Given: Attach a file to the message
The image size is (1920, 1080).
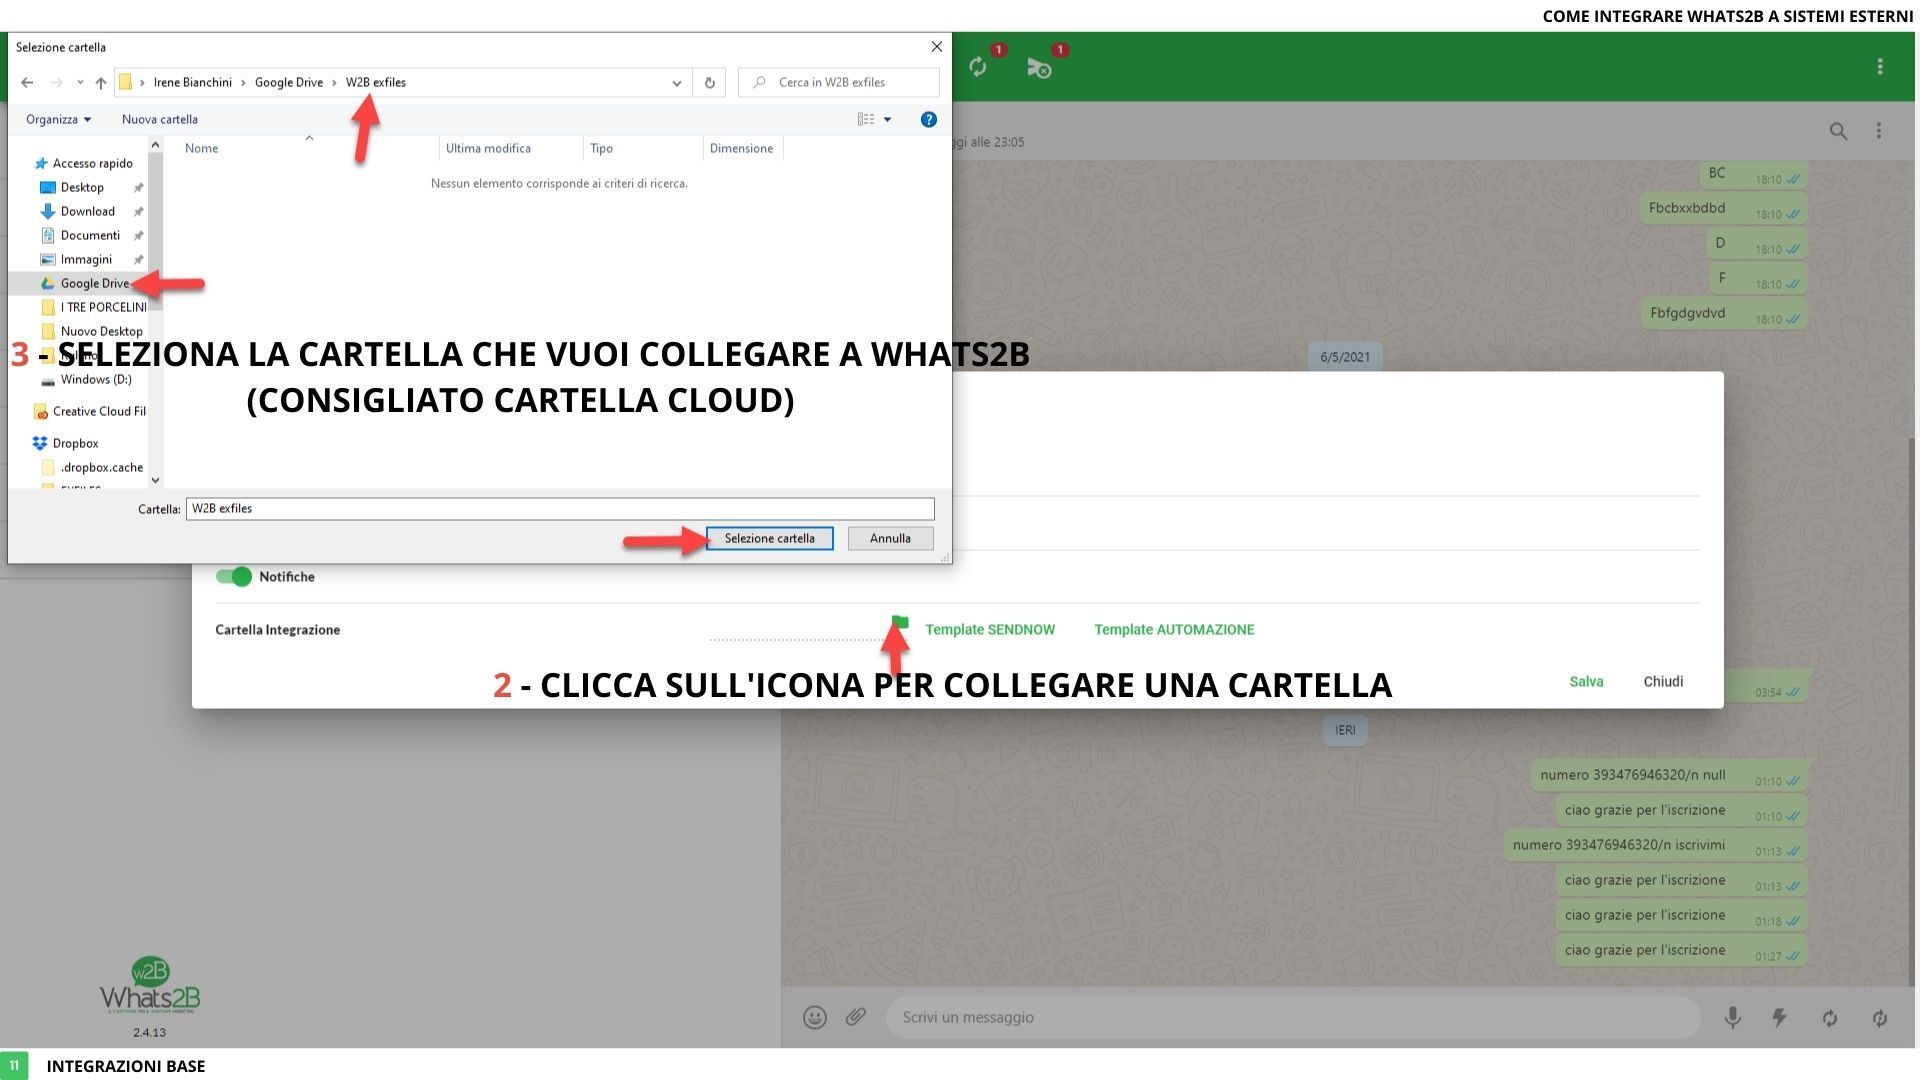Looking at the screenshot, I should pyautogui.click(x=856, y=1017).
